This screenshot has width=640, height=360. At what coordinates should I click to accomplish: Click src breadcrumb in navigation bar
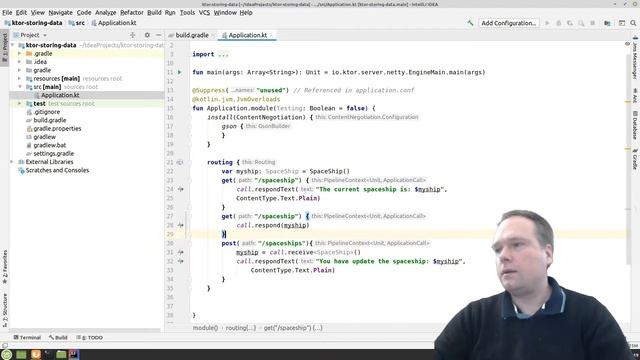pyautogui.click(x=77, y=23)
